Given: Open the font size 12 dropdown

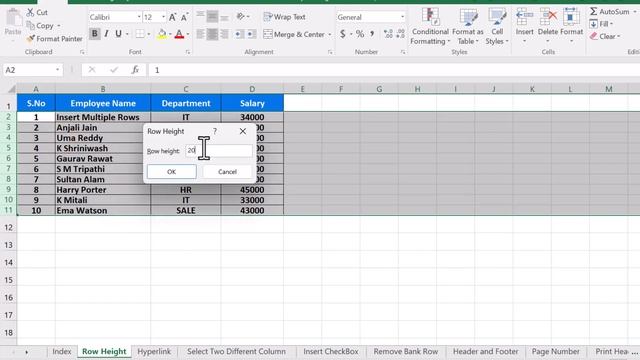Looking at the screenshot, I should (163, 17).
